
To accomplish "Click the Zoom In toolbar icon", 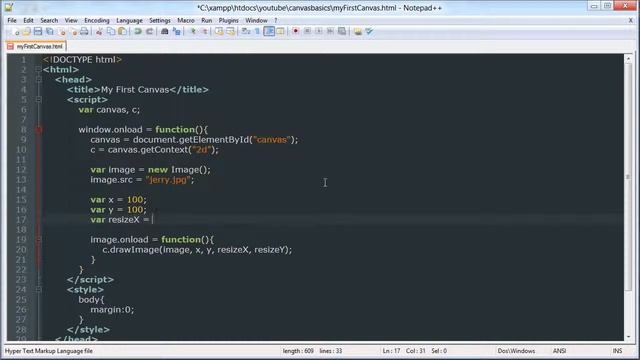I will click(x=193, y=31).
